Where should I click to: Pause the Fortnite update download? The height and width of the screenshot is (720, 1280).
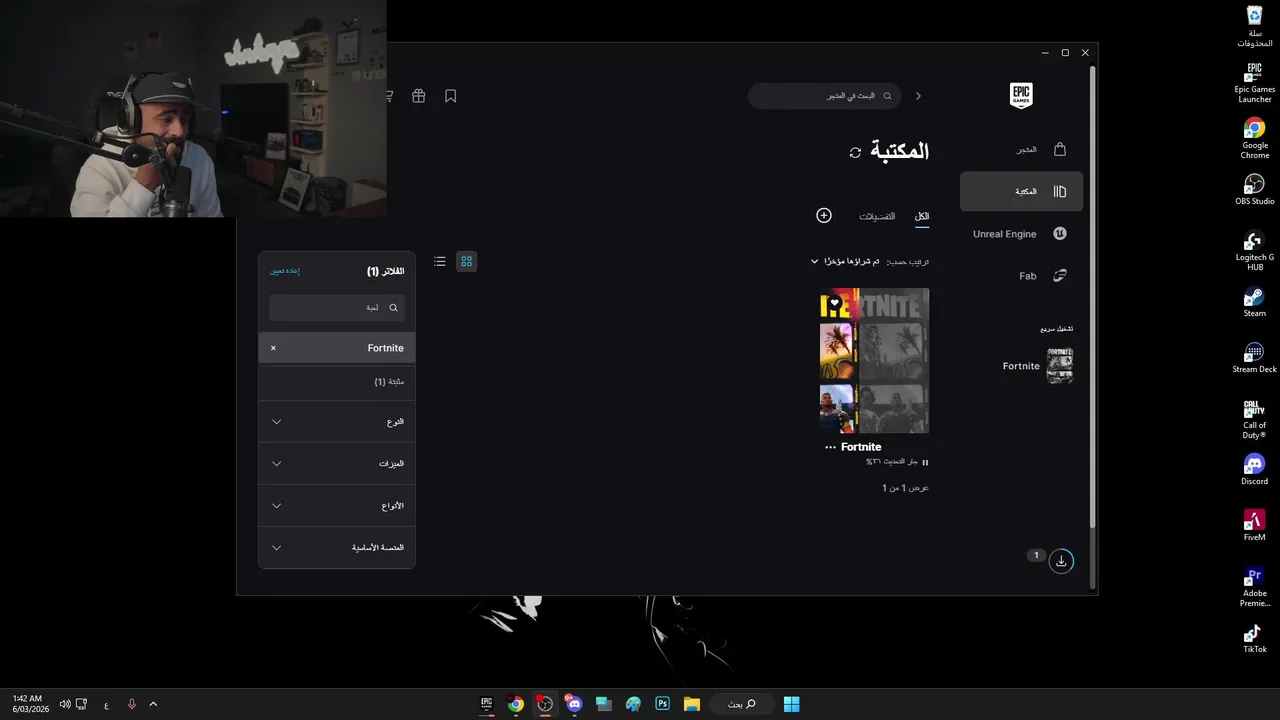point(925,462)
